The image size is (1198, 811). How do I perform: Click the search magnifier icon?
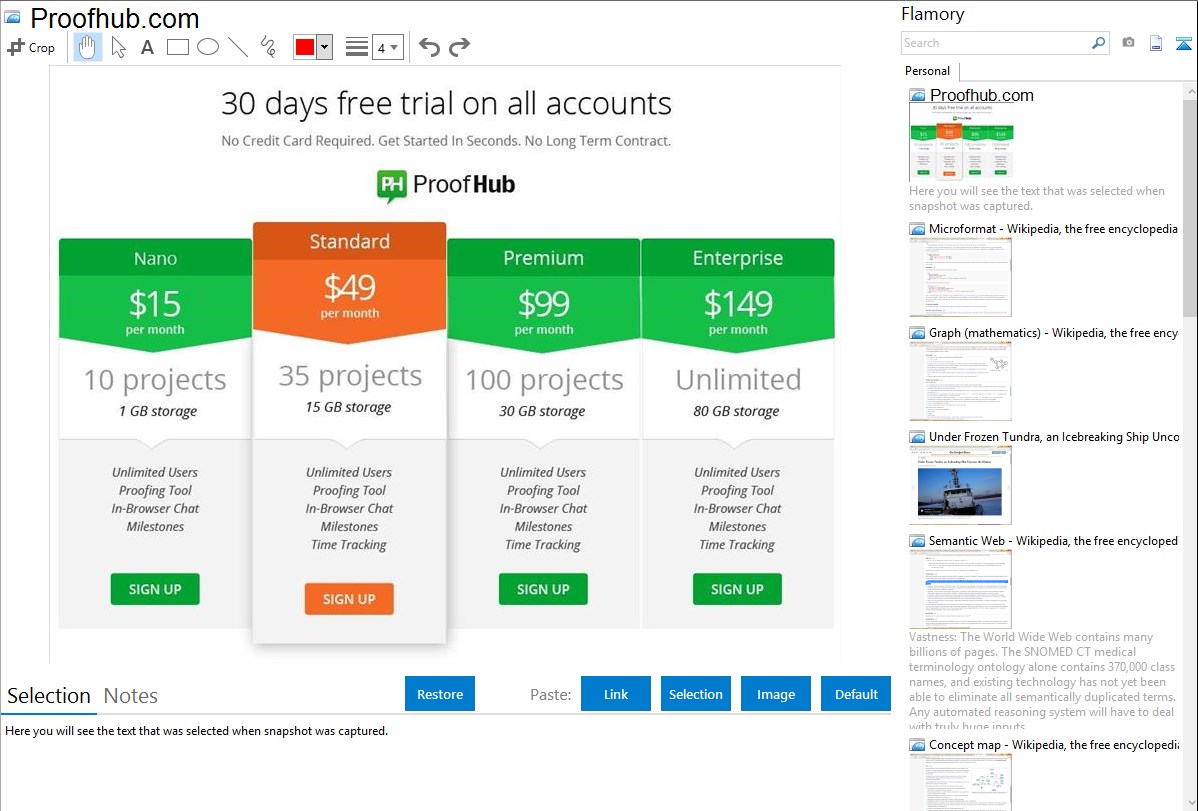point(1098,43)
